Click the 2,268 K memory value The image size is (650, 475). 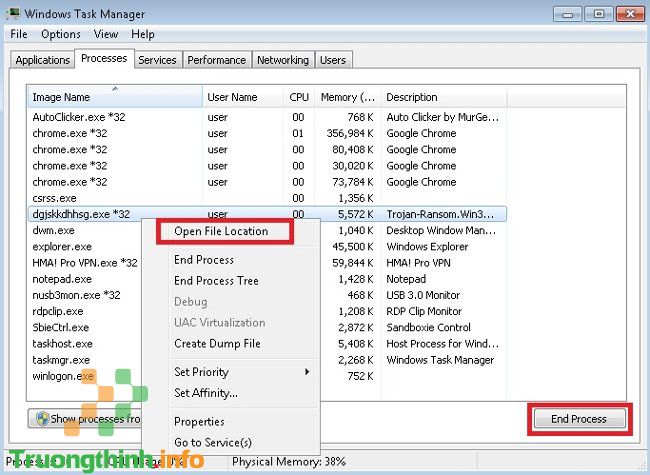(356, 360)
